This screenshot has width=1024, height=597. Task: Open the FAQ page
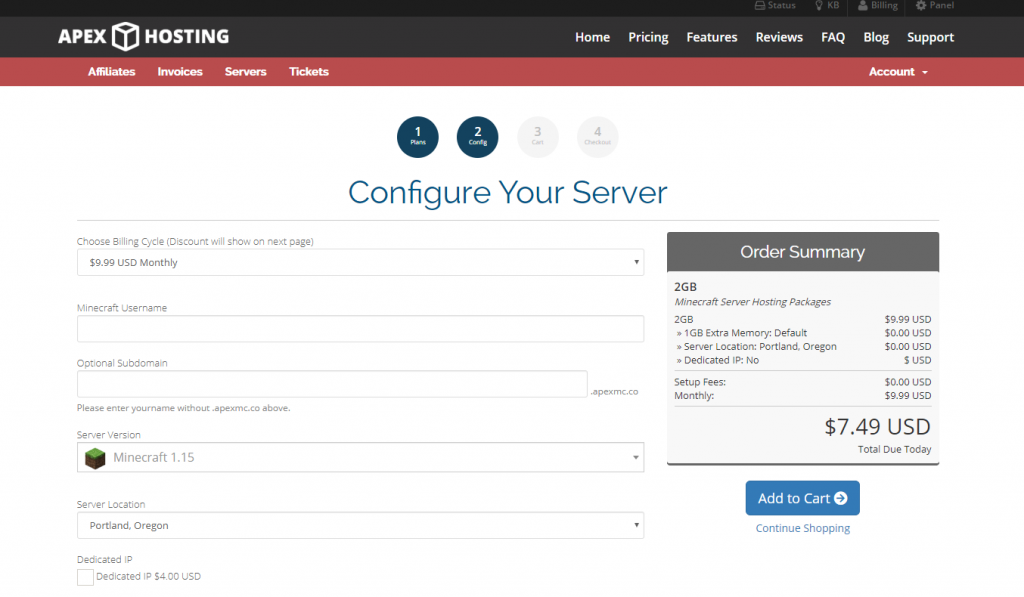[833, 37]
